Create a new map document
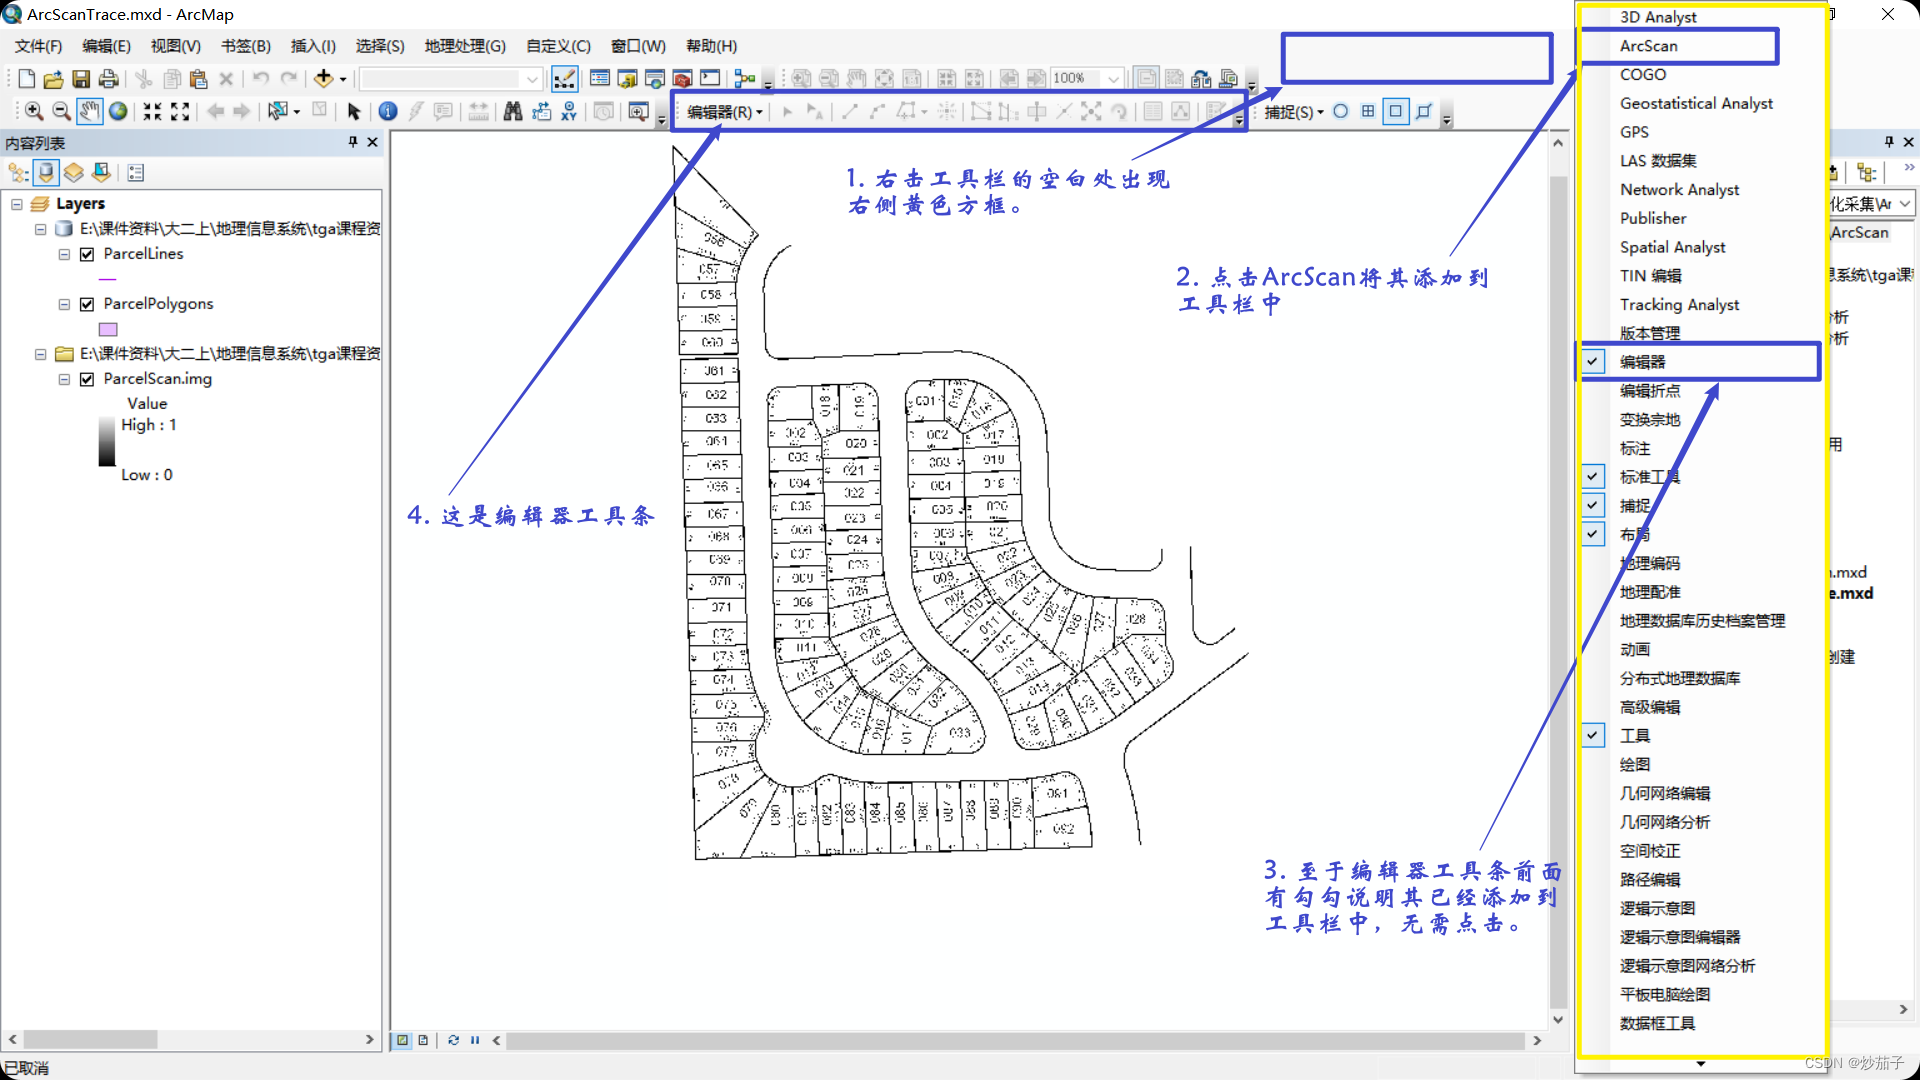The image size is (1920, 1080). pyautogui.click(x=27, y=79)
